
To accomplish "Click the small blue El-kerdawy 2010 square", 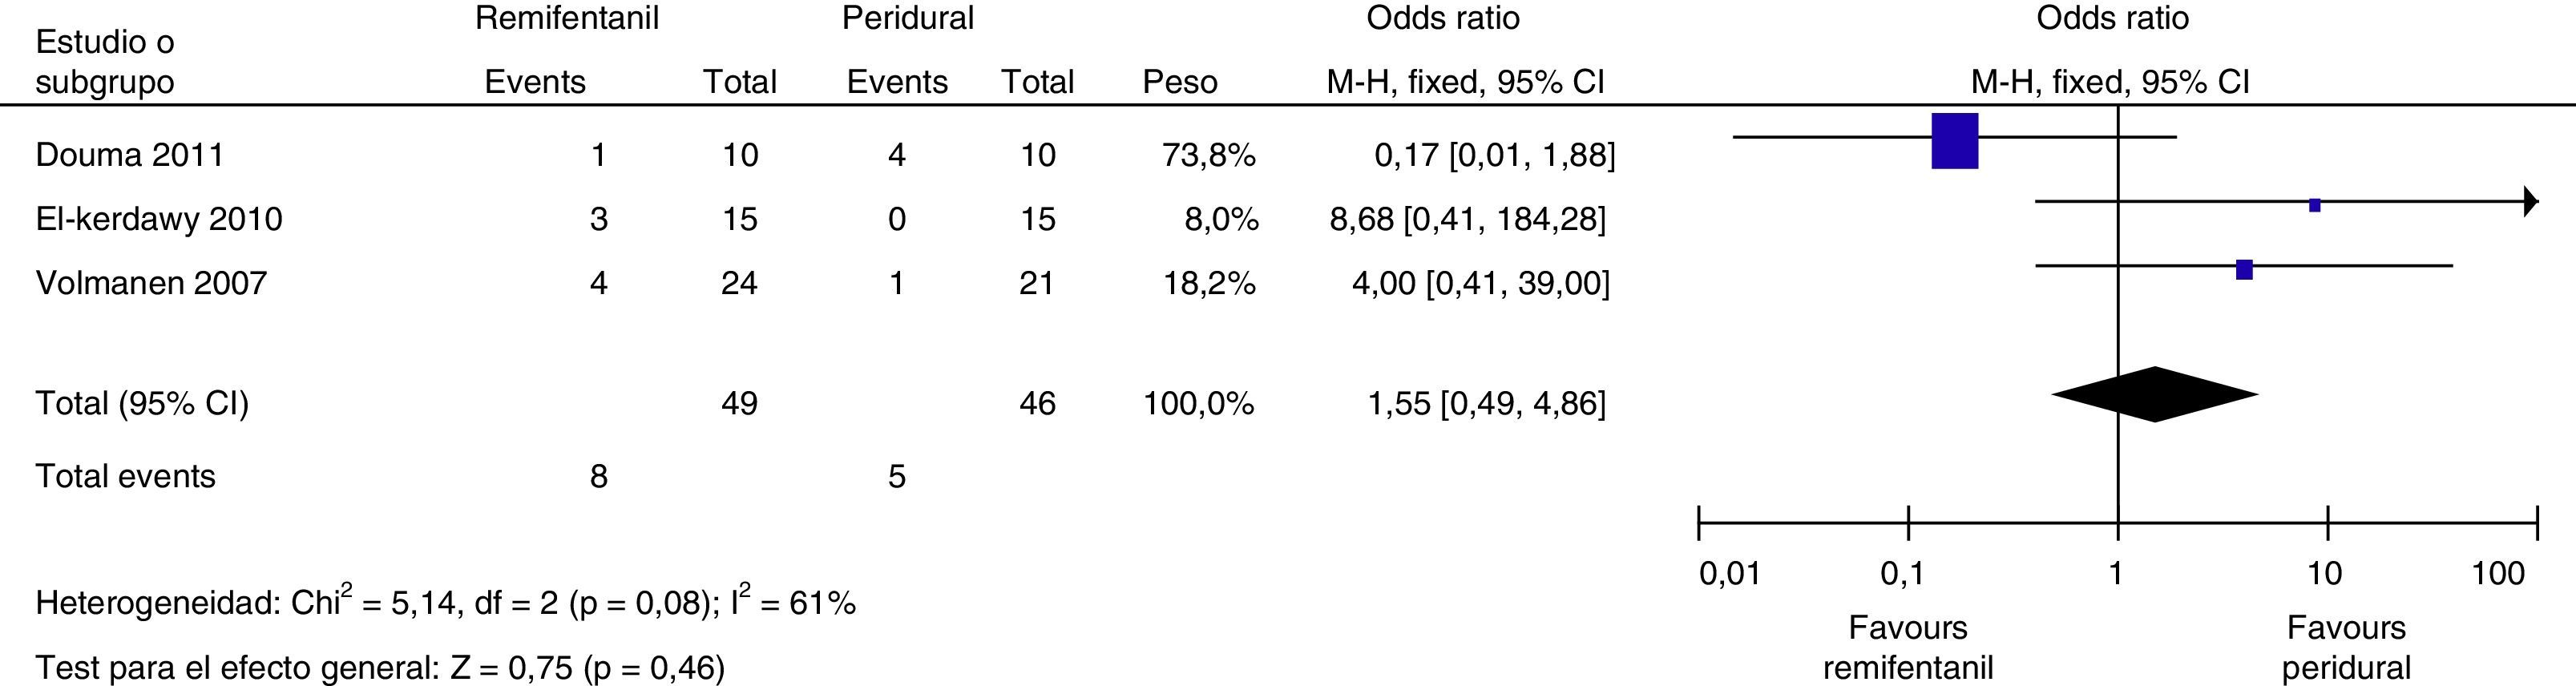I will [x=2314, y=205].
